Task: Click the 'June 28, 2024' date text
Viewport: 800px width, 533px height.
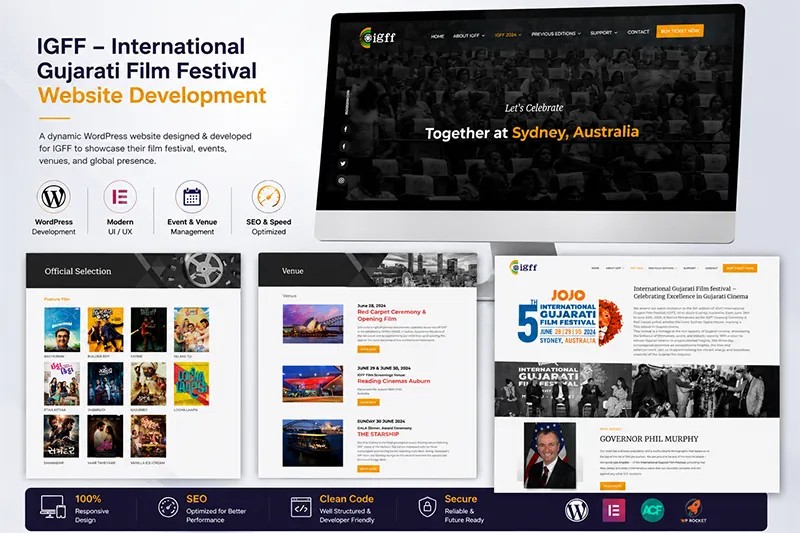Action: [x=371, y=306]
